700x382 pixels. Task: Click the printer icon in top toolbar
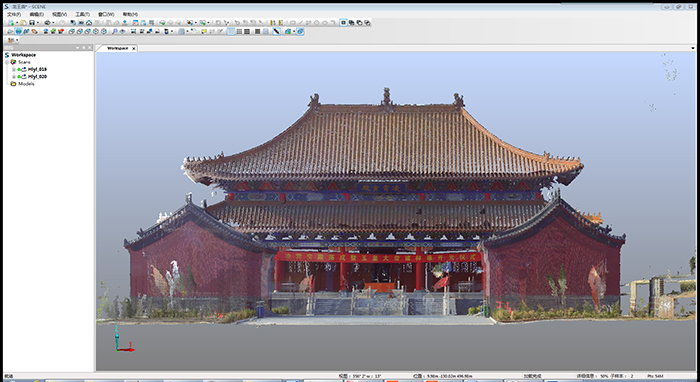tap(48, 23)
